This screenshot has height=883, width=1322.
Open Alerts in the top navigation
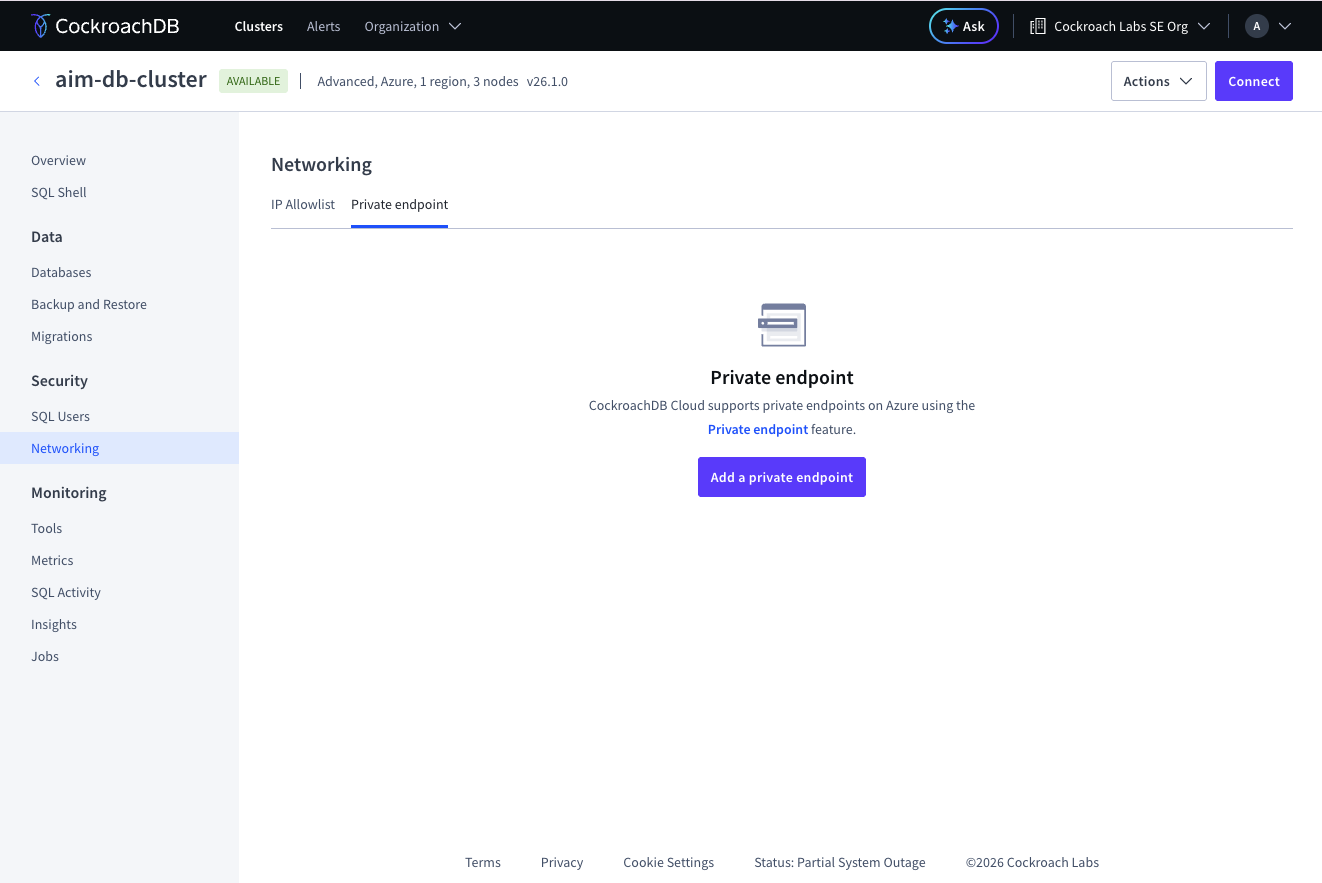[x=323, y=26]
